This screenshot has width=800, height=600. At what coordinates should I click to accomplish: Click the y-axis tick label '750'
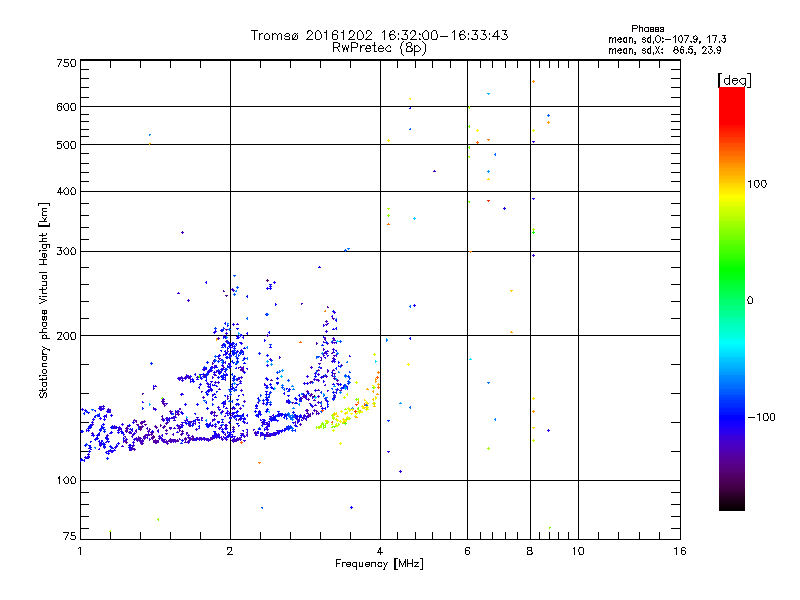tap(66, 63)
